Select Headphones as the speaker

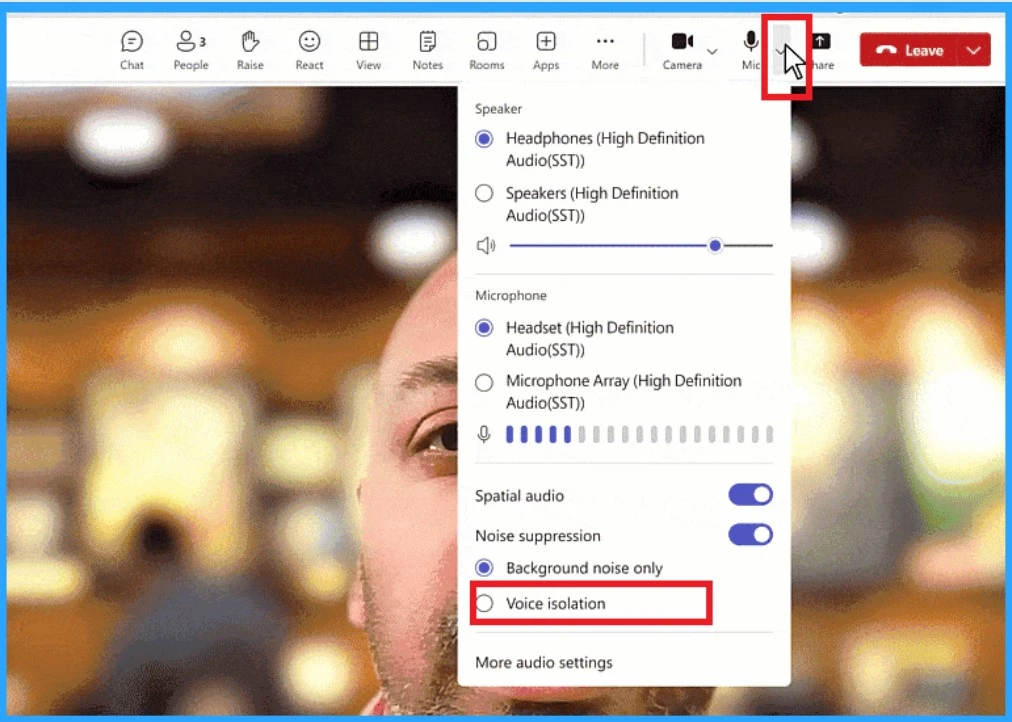[x=591, y=149]
